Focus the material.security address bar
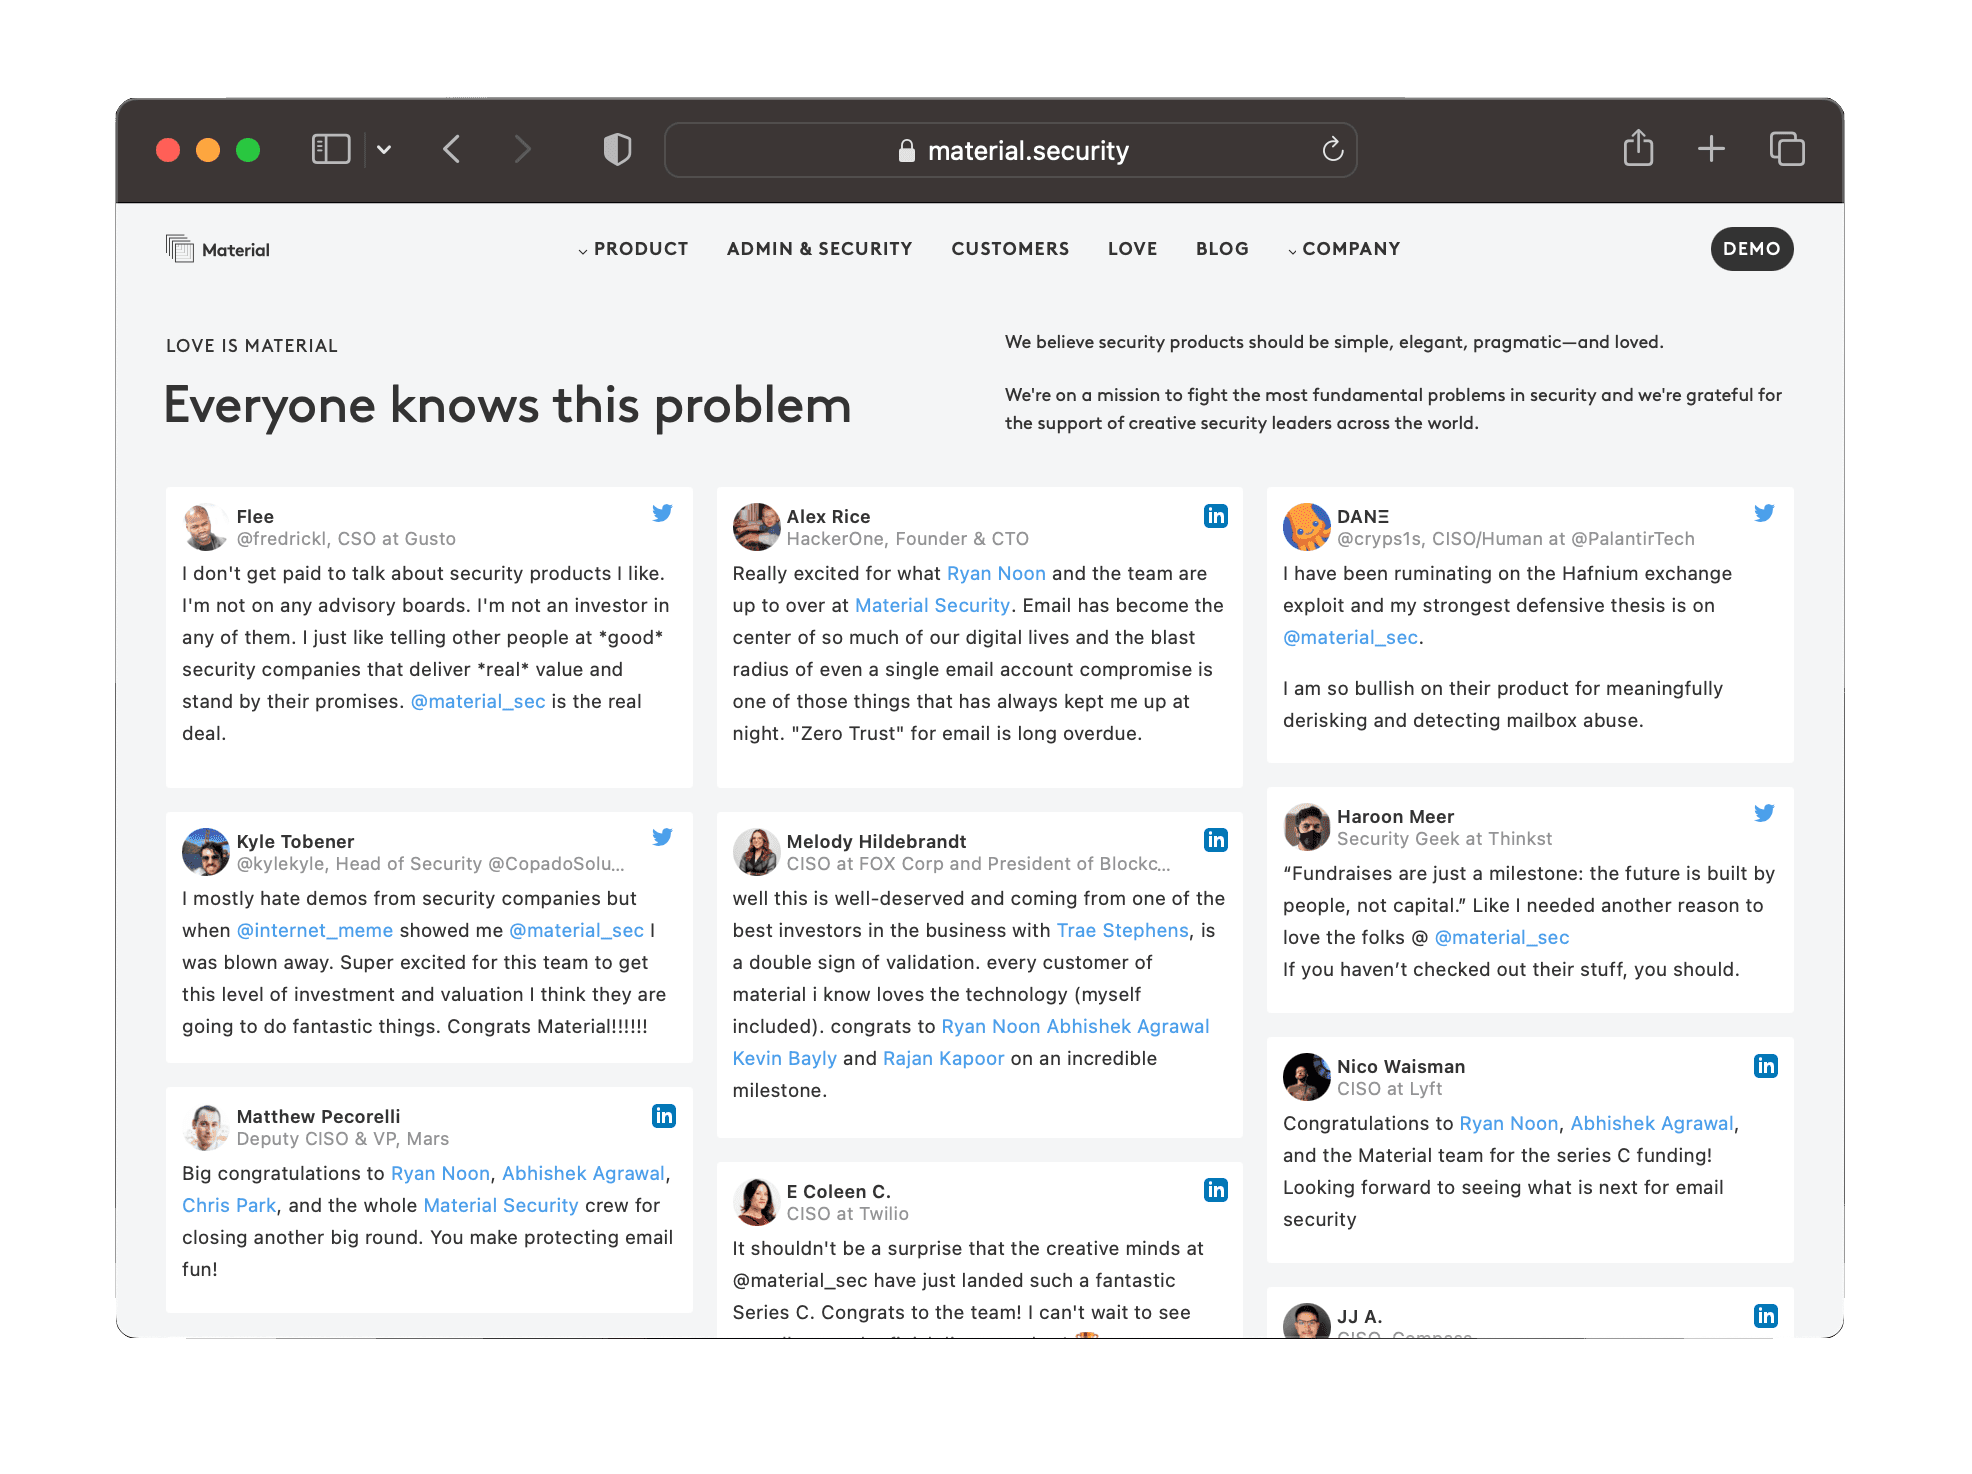Viewport: 1972px width, 1474px height. [x=1010, y=150]
